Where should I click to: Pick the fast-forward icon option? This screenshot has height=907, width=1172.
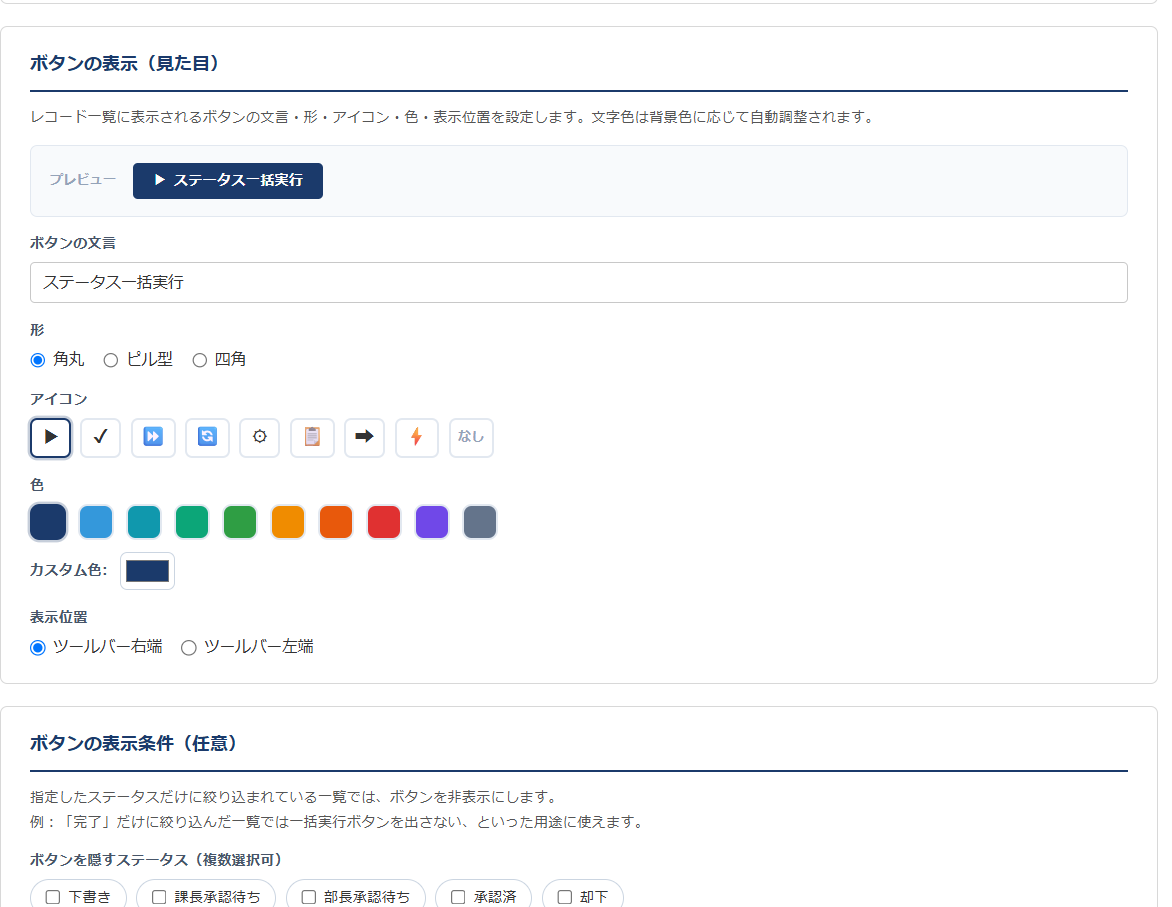click(x=153, y=437)
